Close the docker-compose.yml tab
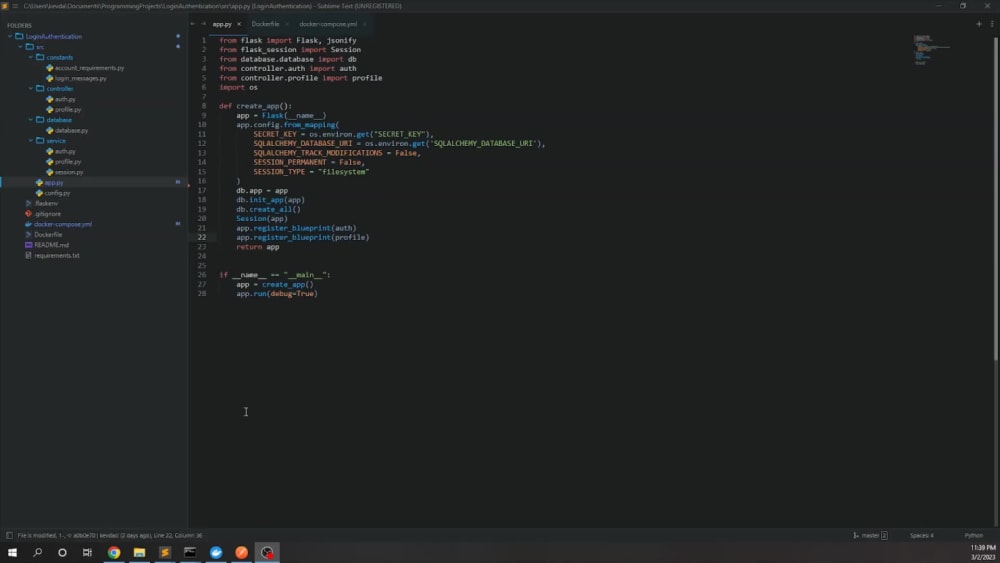This screenshot has height=563, width=1000. pyautogui.click(x=364, y=24)
